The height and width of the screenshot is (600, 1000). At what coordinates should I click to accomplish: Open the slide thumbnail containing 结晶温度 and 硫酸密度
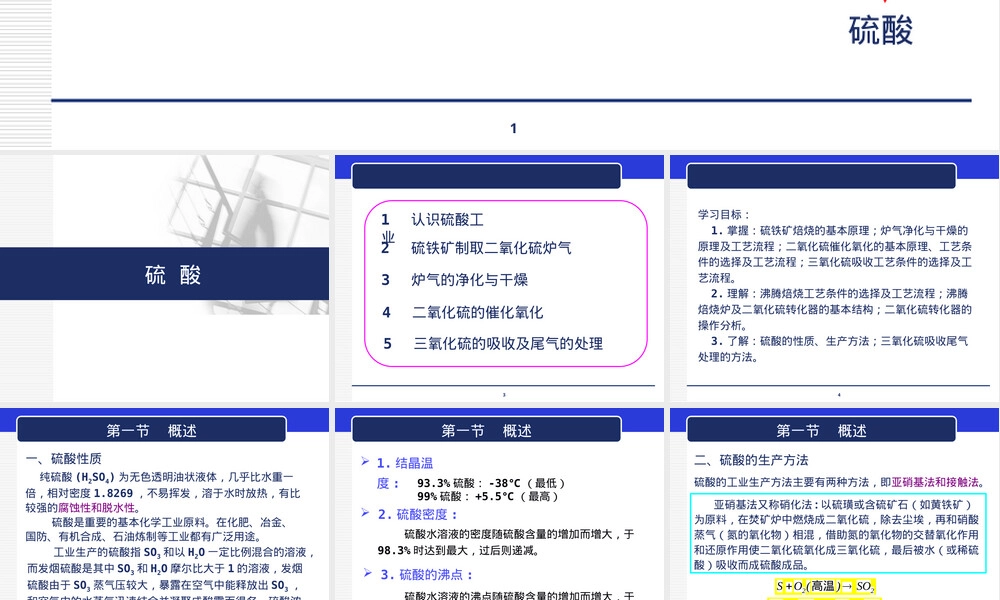pos(499,504)
